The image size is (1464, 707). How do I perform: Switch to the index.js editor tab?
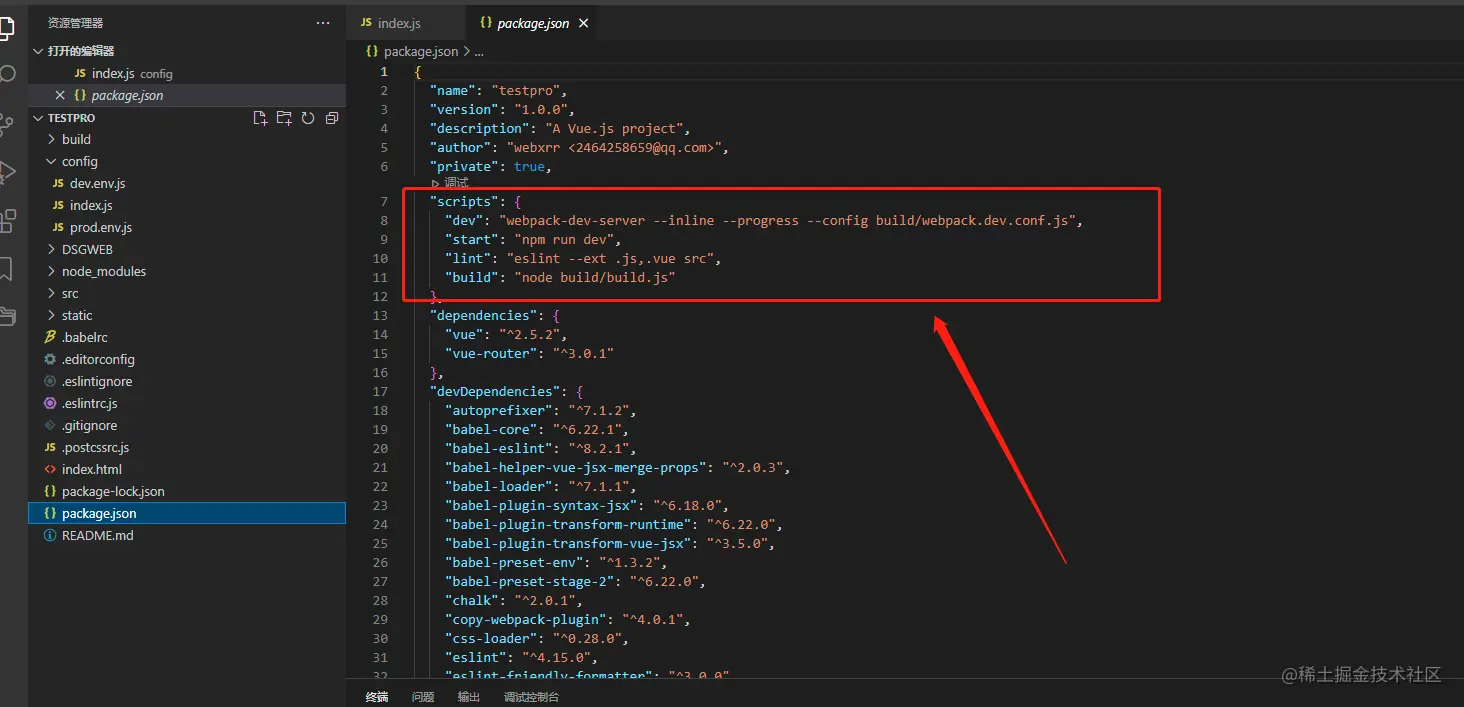(405, 23)
